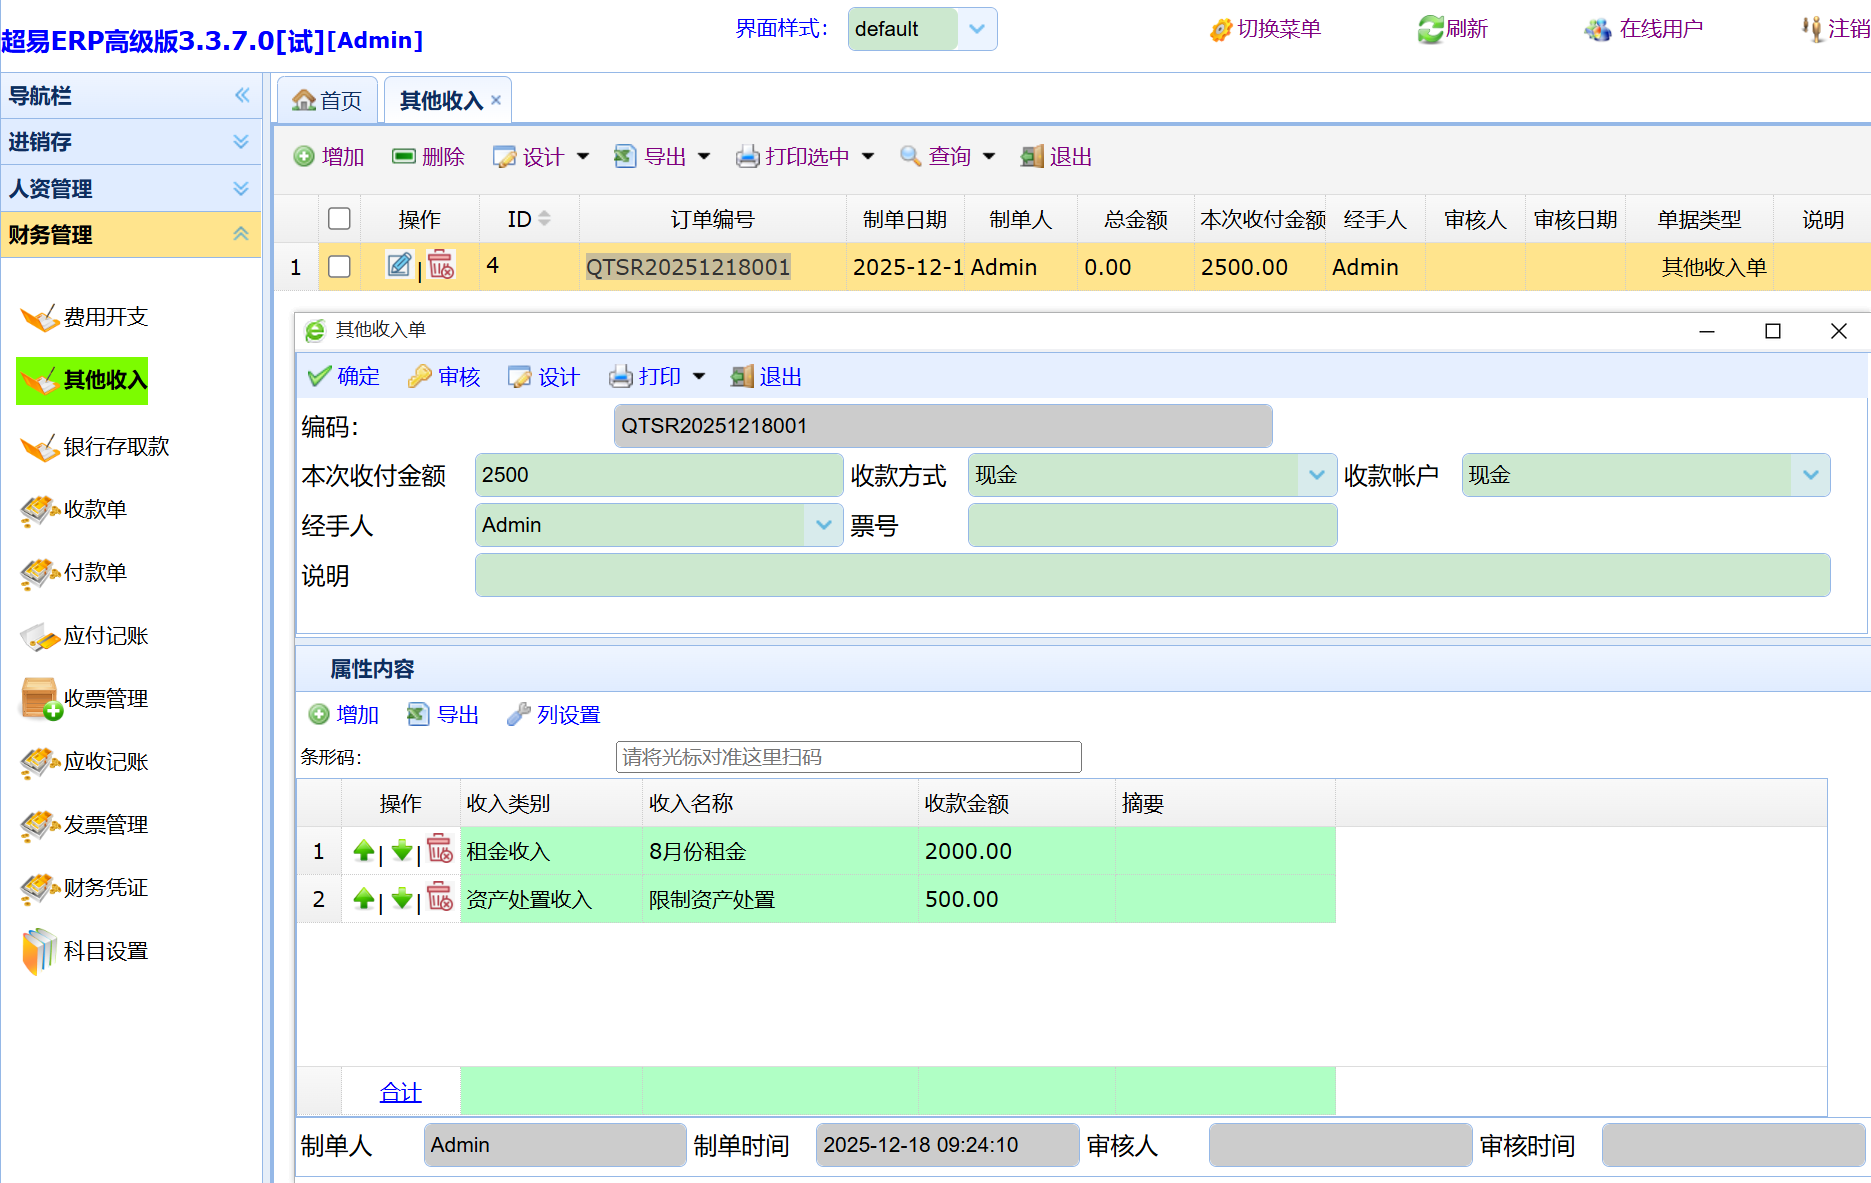Open the 收款帐户 dropdown
This screenshot has height=1183, width=1871.
coord(1810,475)
